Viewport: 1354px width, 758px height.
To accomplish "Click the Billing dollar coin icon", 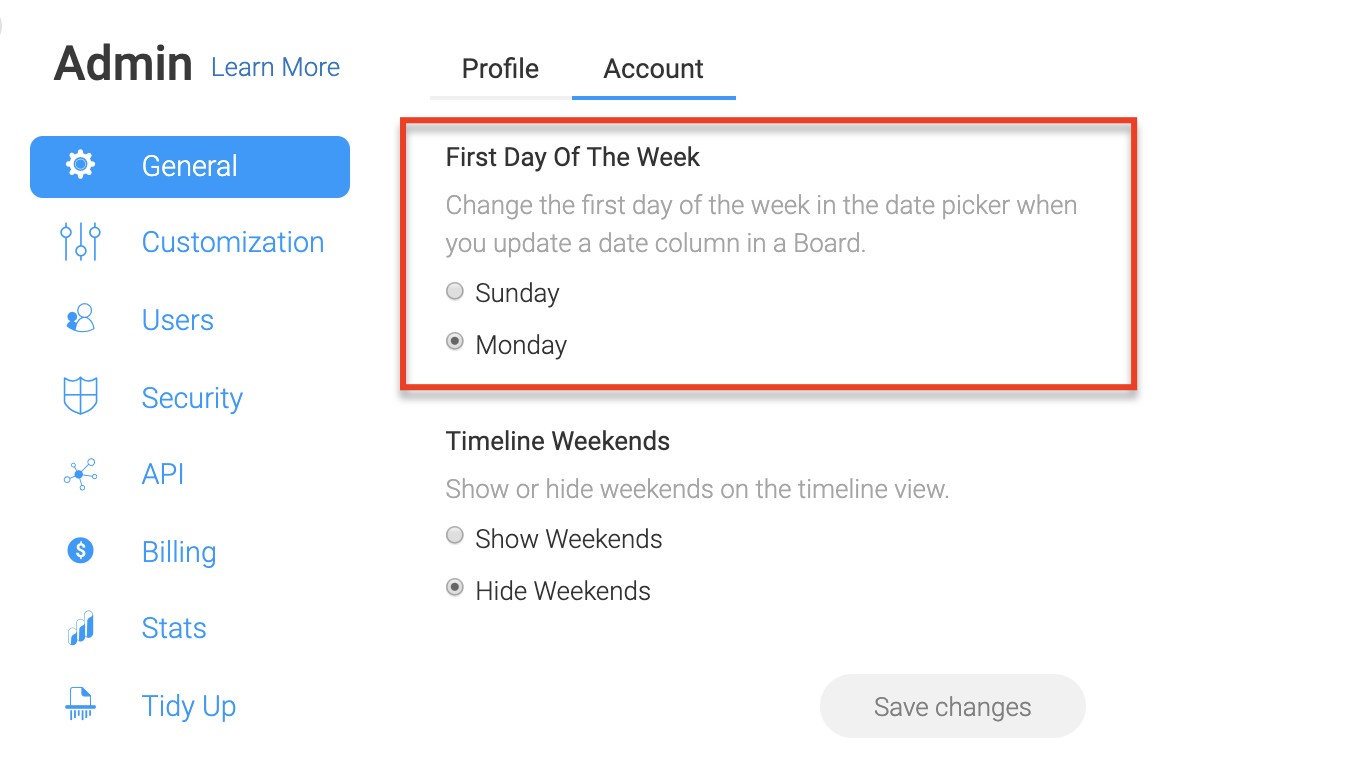I will coord(80,550).
